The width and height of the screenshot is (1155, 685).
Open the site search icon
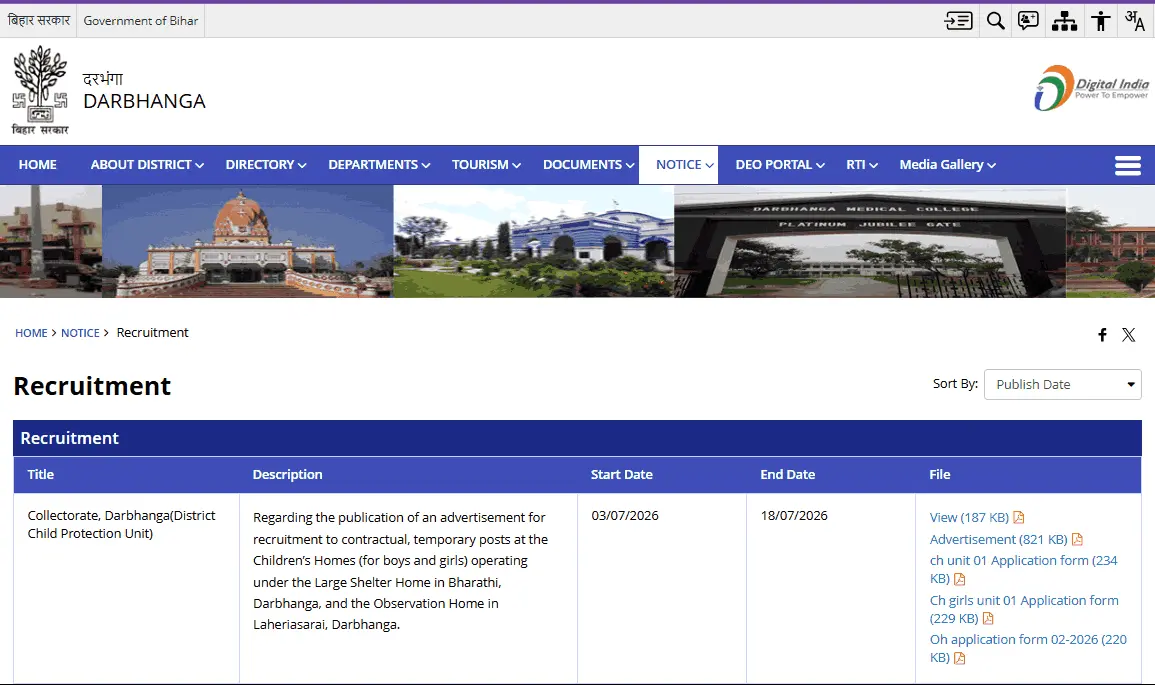[995, 21]
